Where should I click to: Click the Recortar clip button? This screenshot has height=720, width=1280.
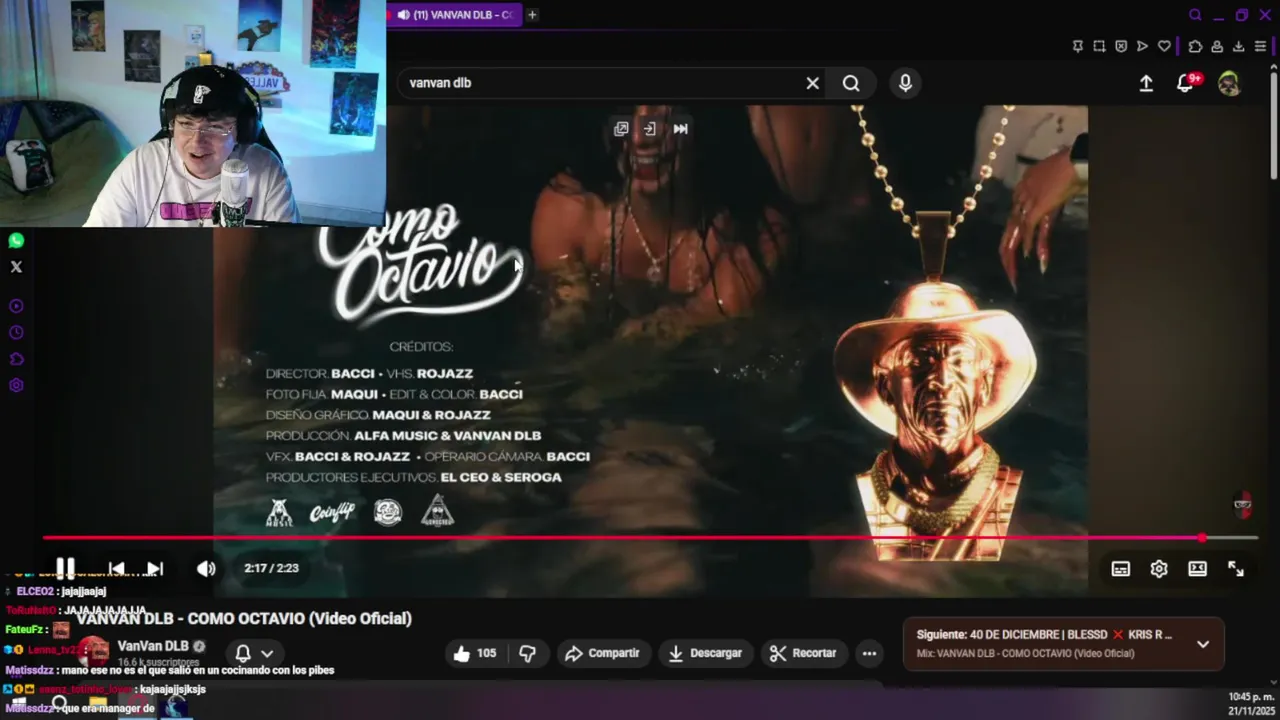pyautogui.click(x=803, y=653)
